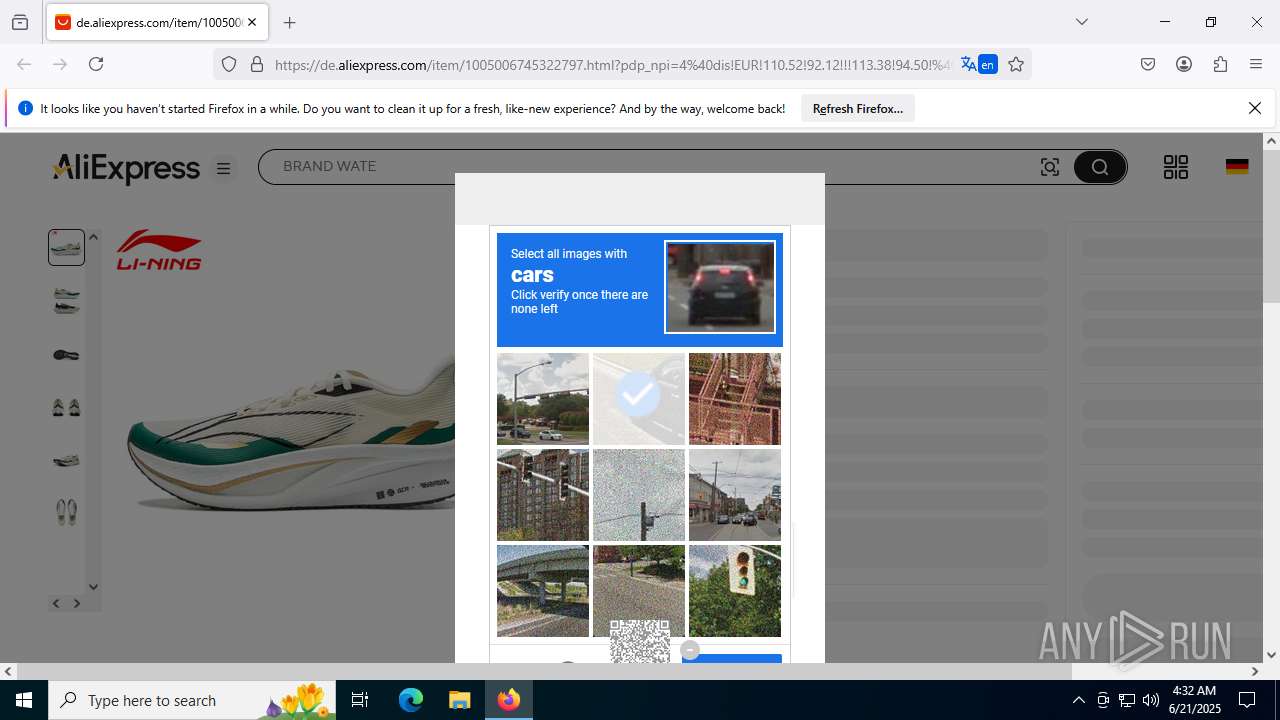Click the page vertical scrollbar thumb

point(1271,226)
